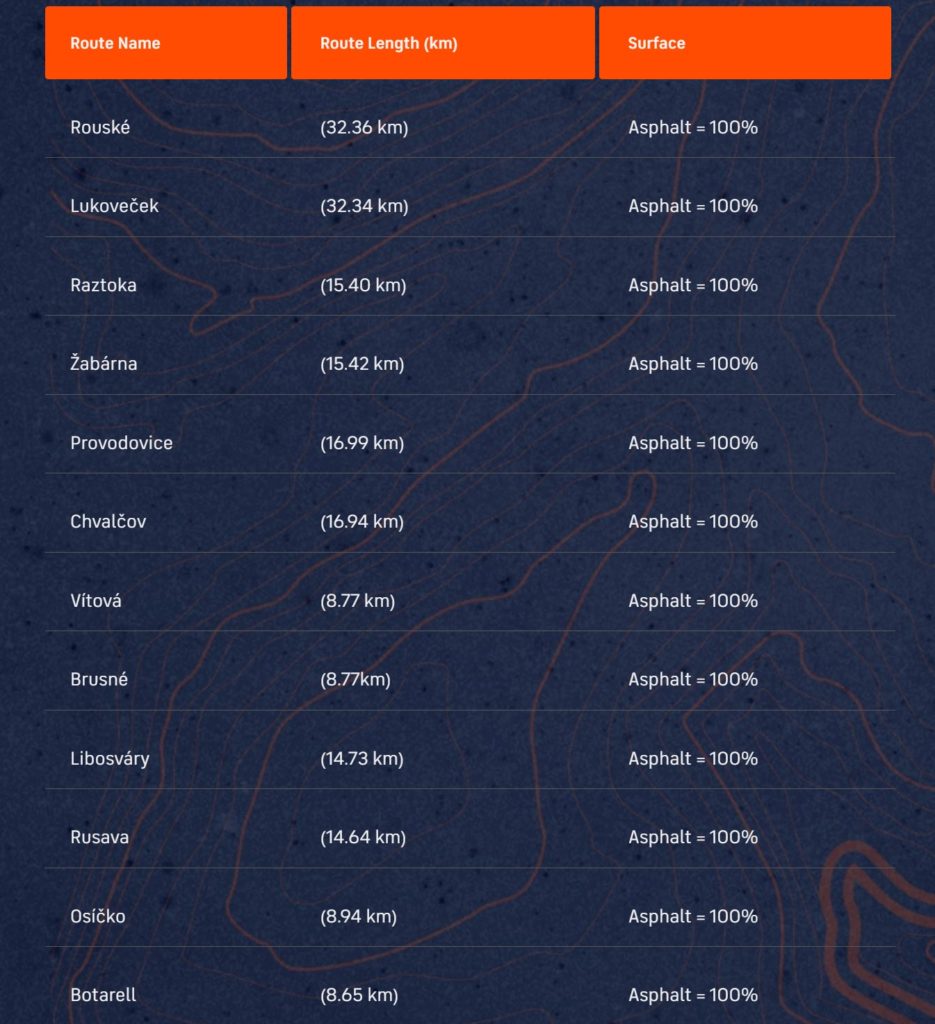Click the Route Name column header
Screen dimensions: 935x1024
pos(115,43)
